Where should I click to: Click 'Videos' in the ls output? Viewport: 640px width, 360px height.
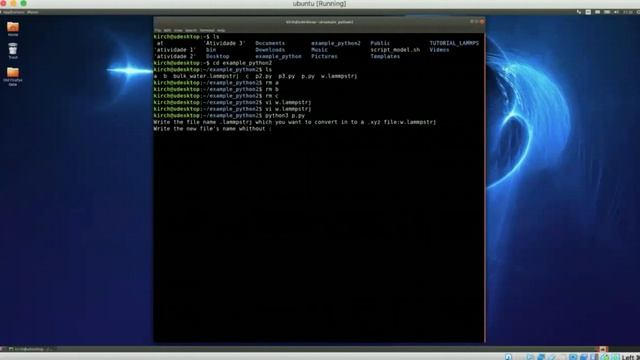click(439, 50)
